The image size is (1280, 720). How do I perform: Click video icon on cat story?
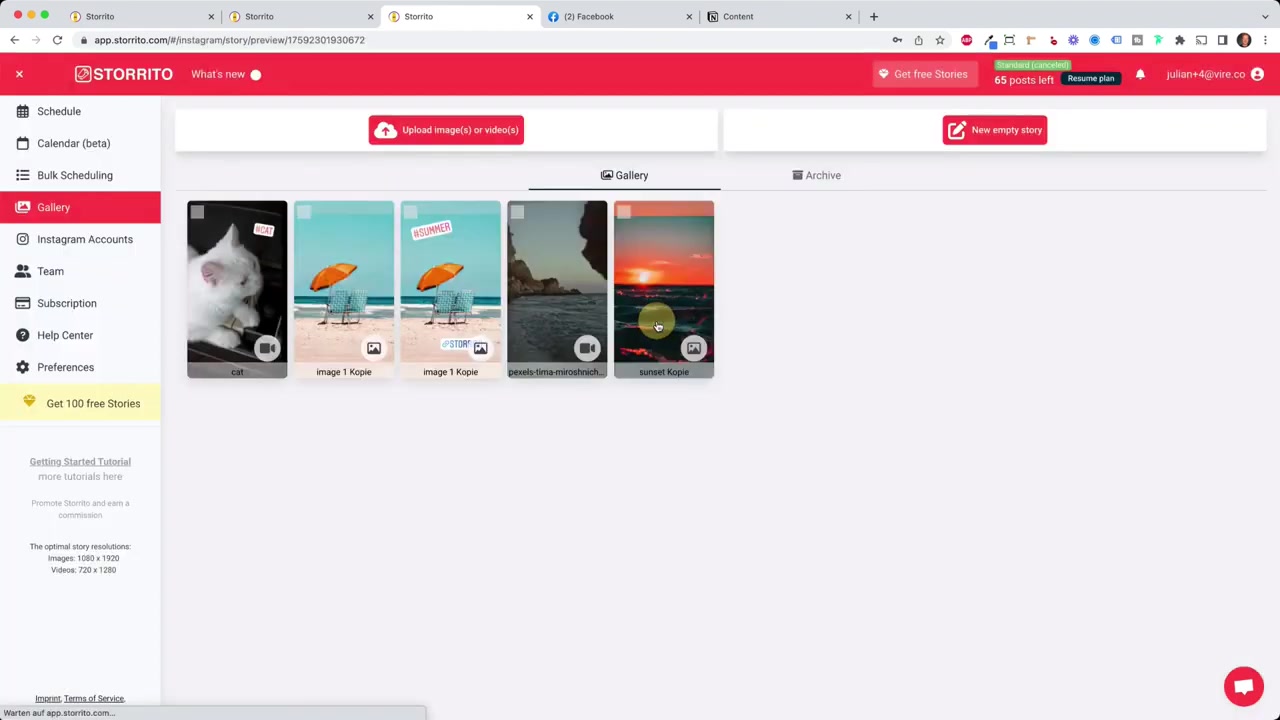coord(267,348)
